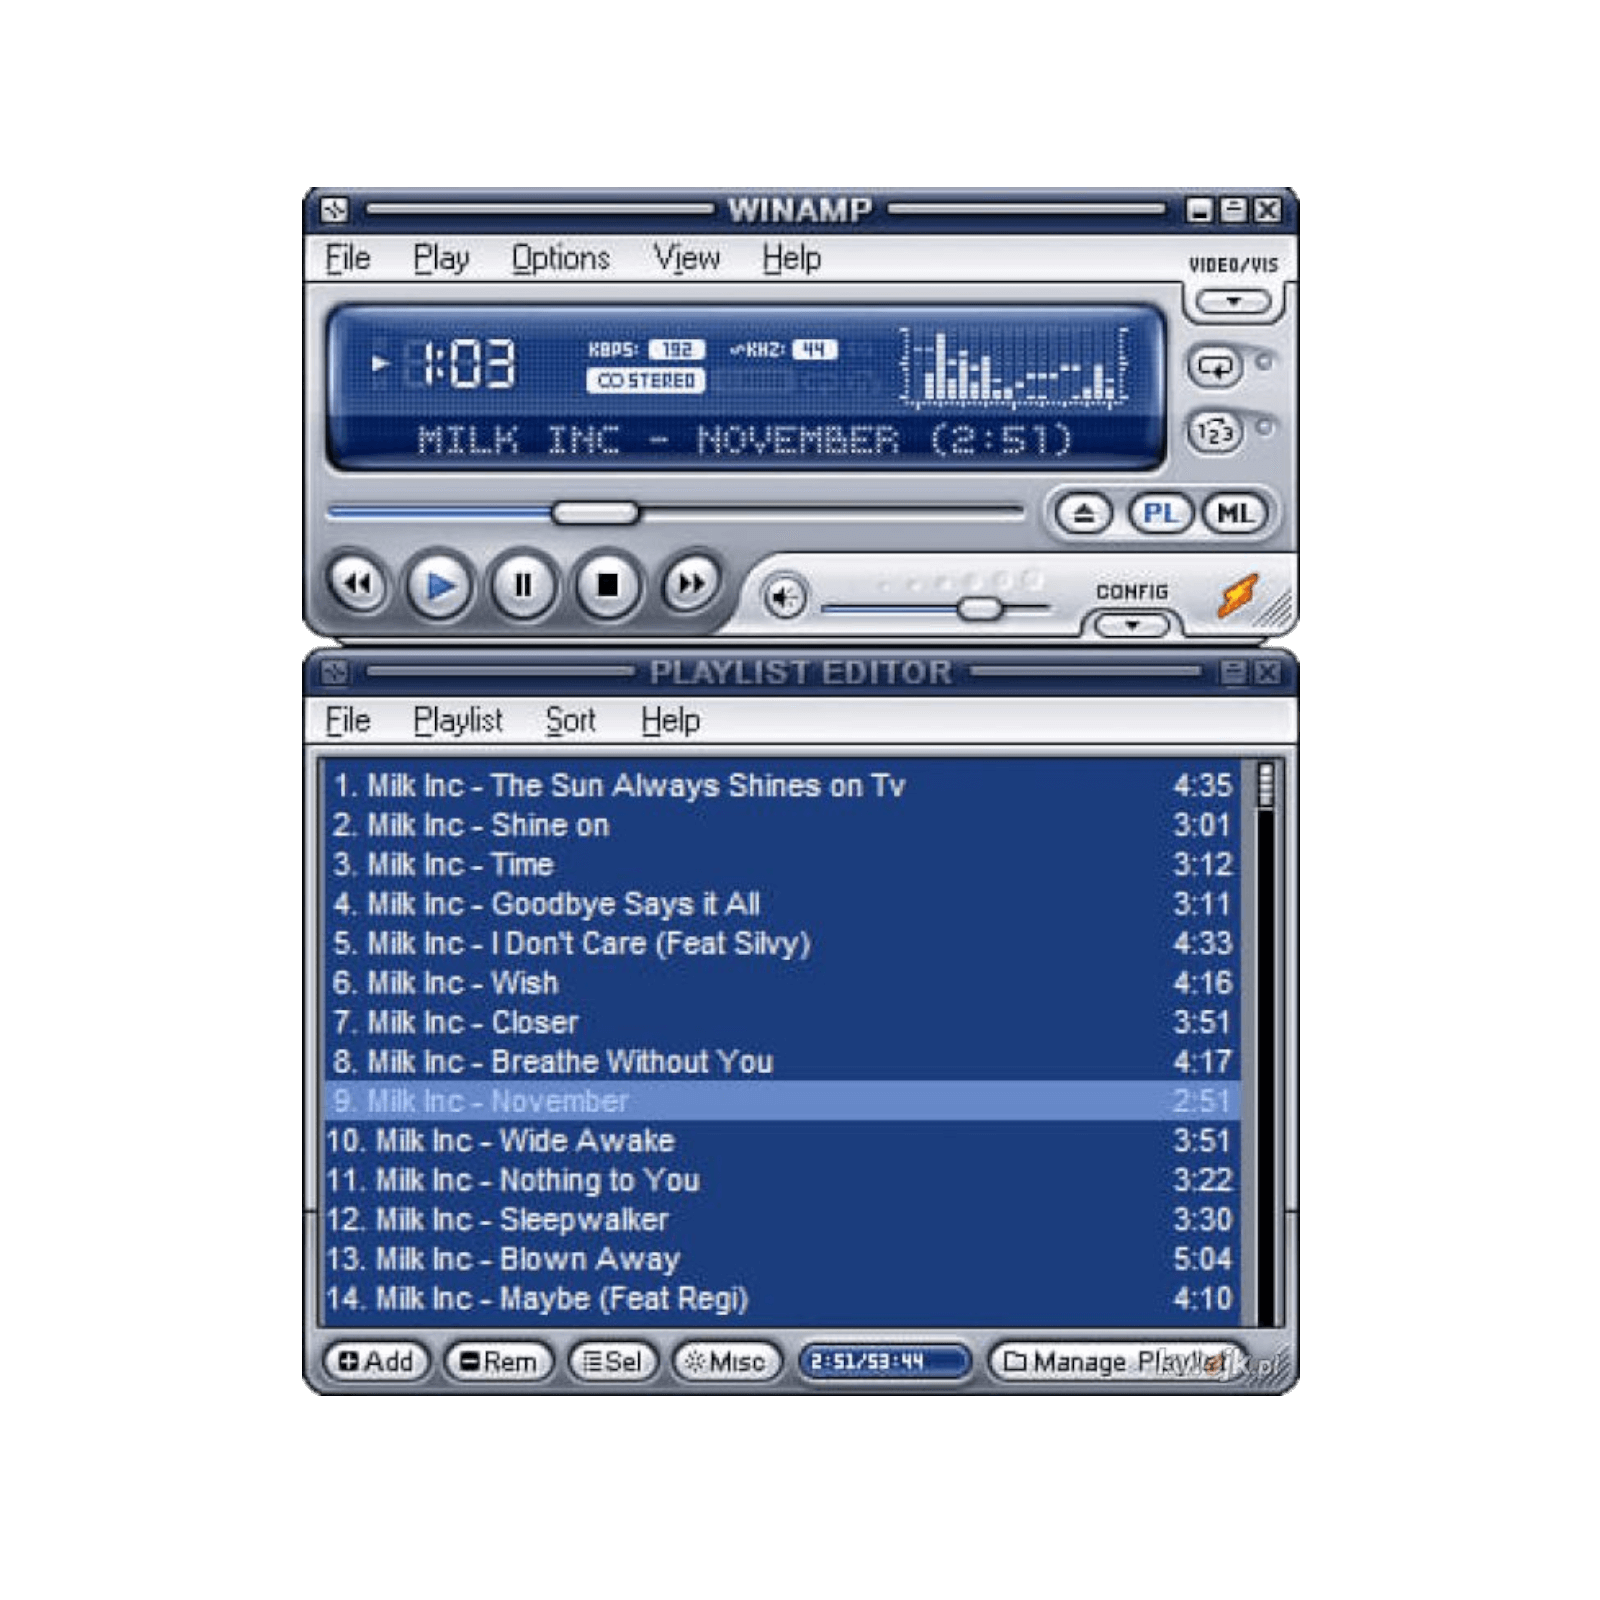Open the Sort menu
This screenshot has height=1600, width=1600.
[570, 721]
